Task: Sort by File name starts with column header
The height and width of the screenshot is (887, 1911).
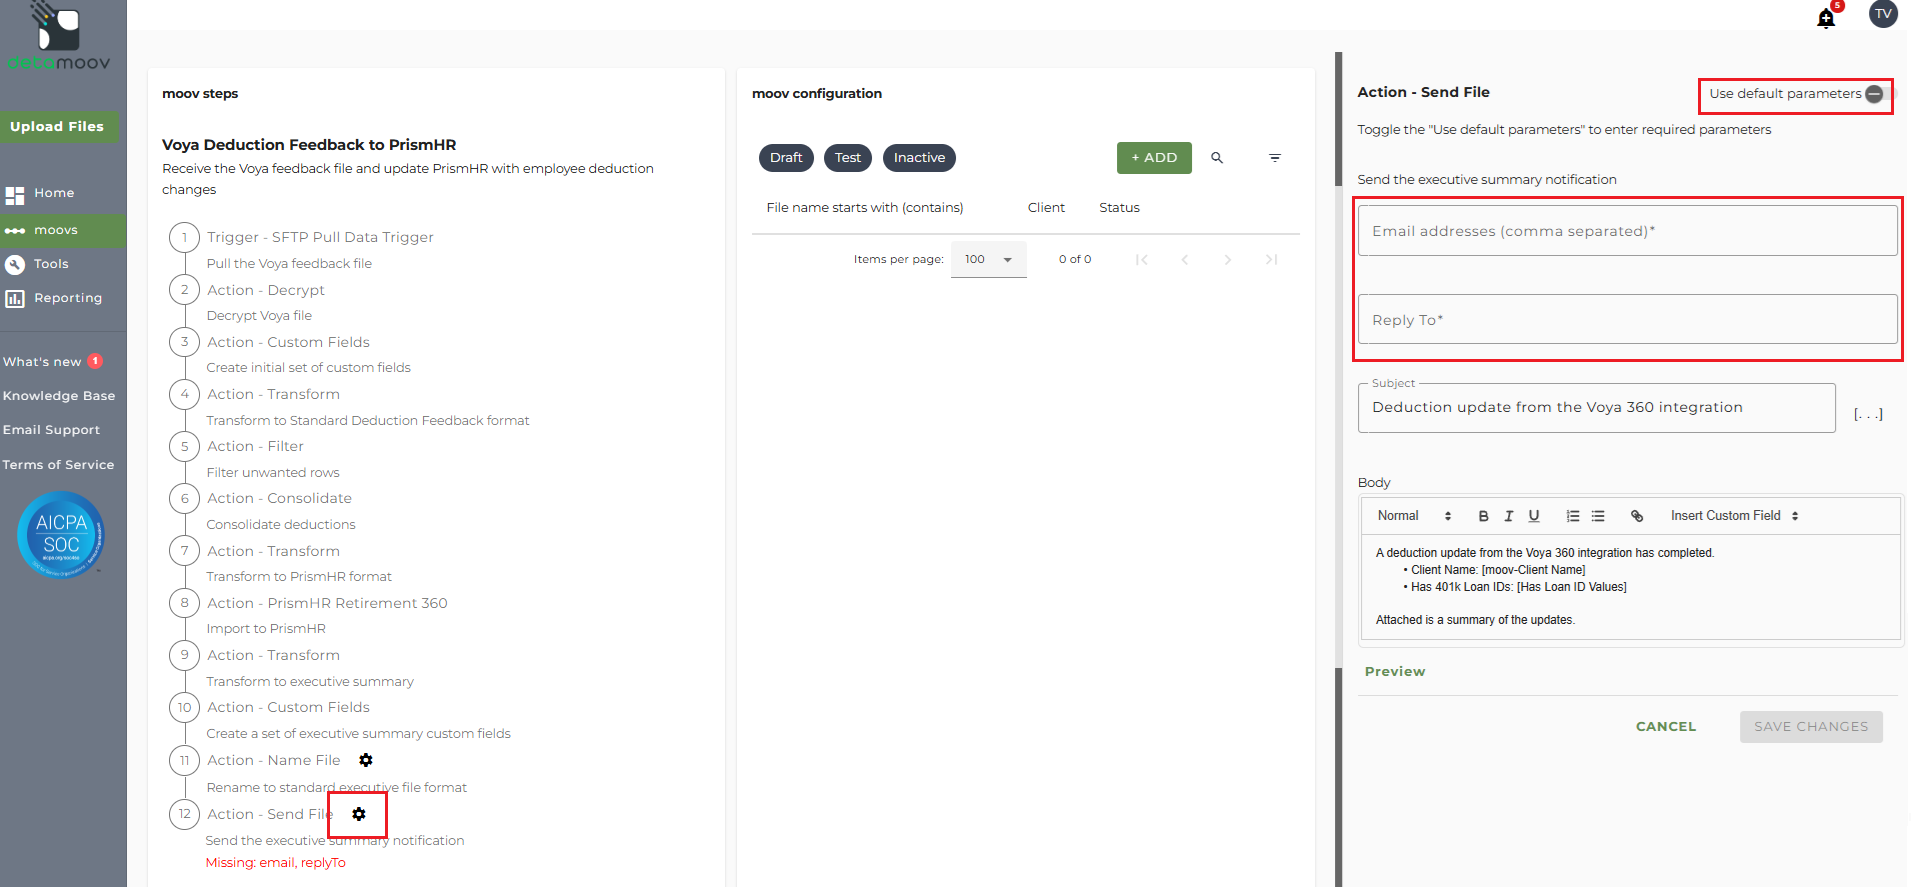Action: (x=865, y=208)
